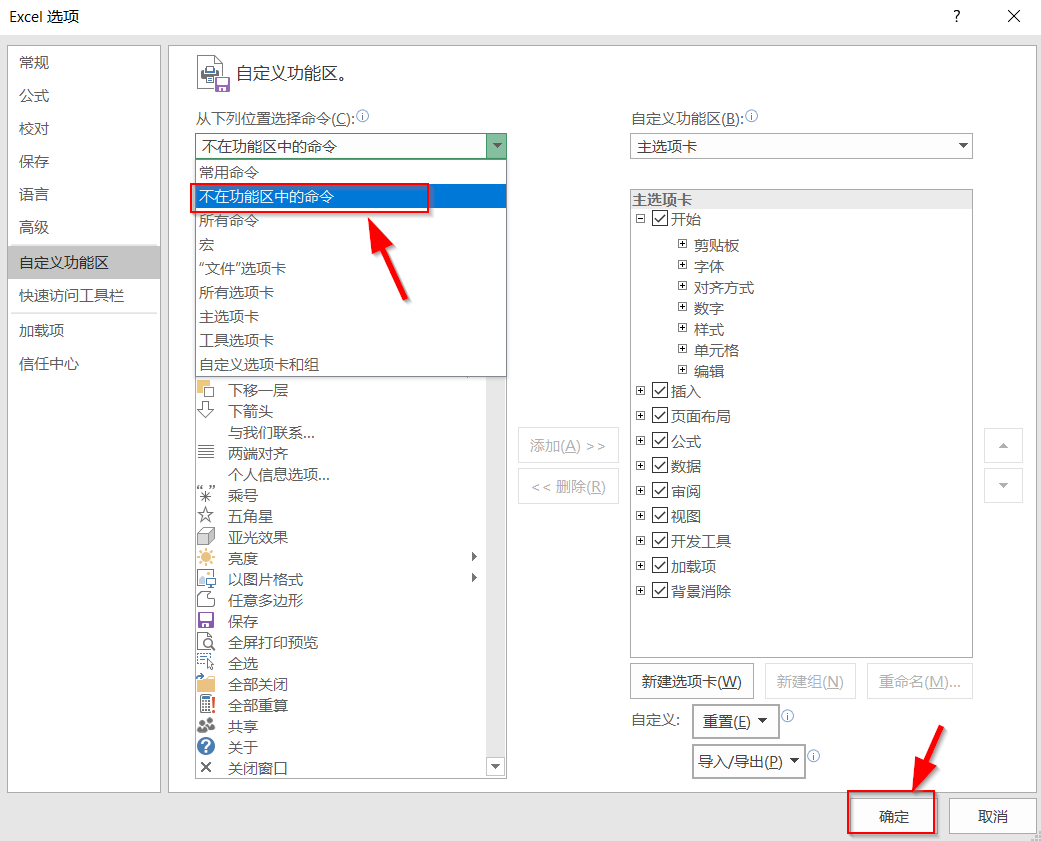Uncheck the 审阅 tab checkbox
The width and height of the screenshot is (1041, 841).
(x=660, y=491)
